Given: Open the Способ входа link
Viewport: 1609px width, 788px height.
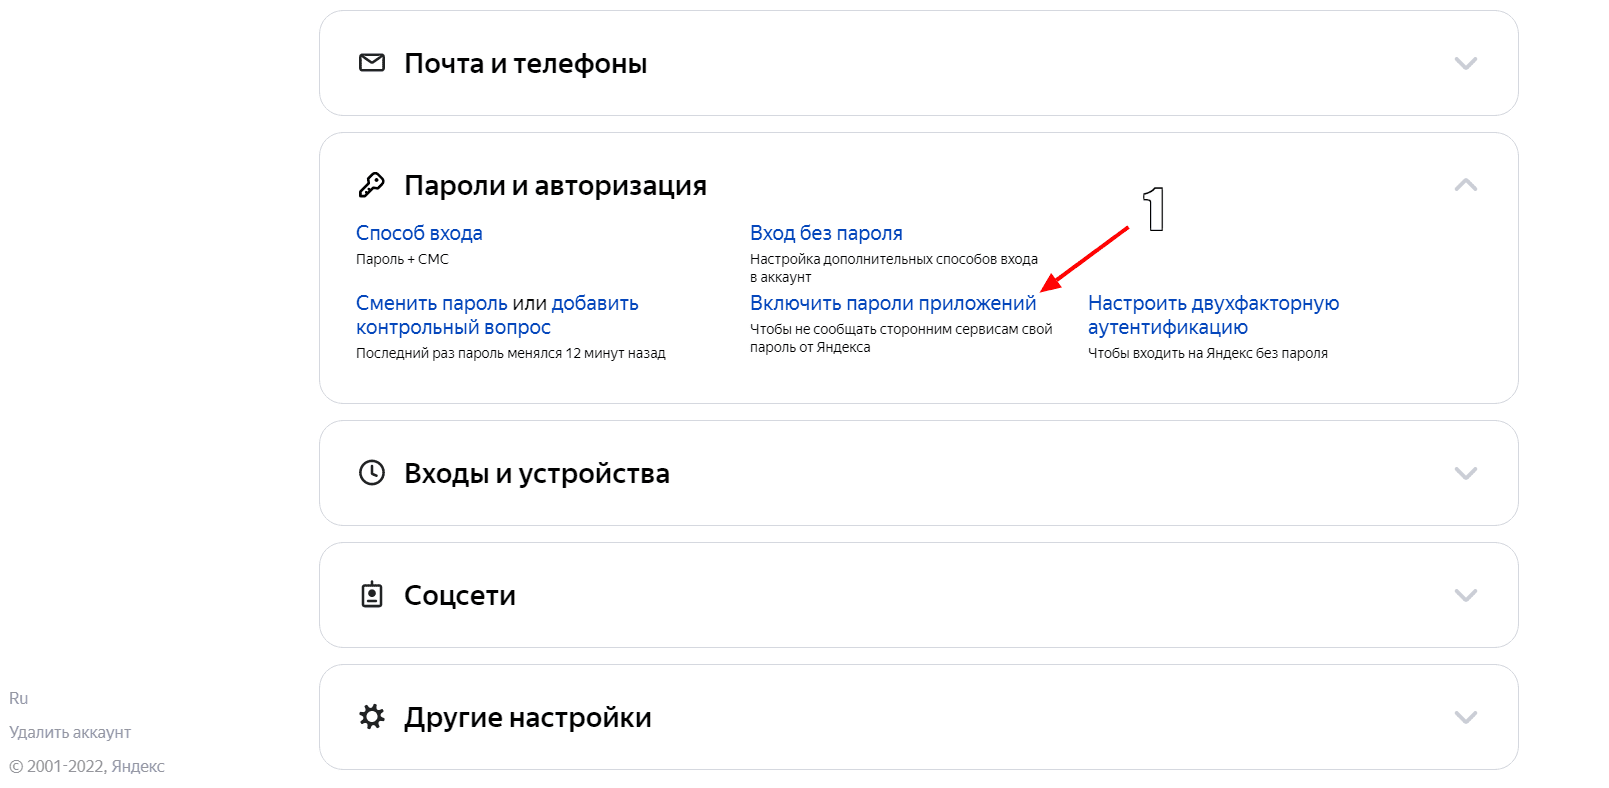Looking at the screenshot, I should tap(419, 233).
